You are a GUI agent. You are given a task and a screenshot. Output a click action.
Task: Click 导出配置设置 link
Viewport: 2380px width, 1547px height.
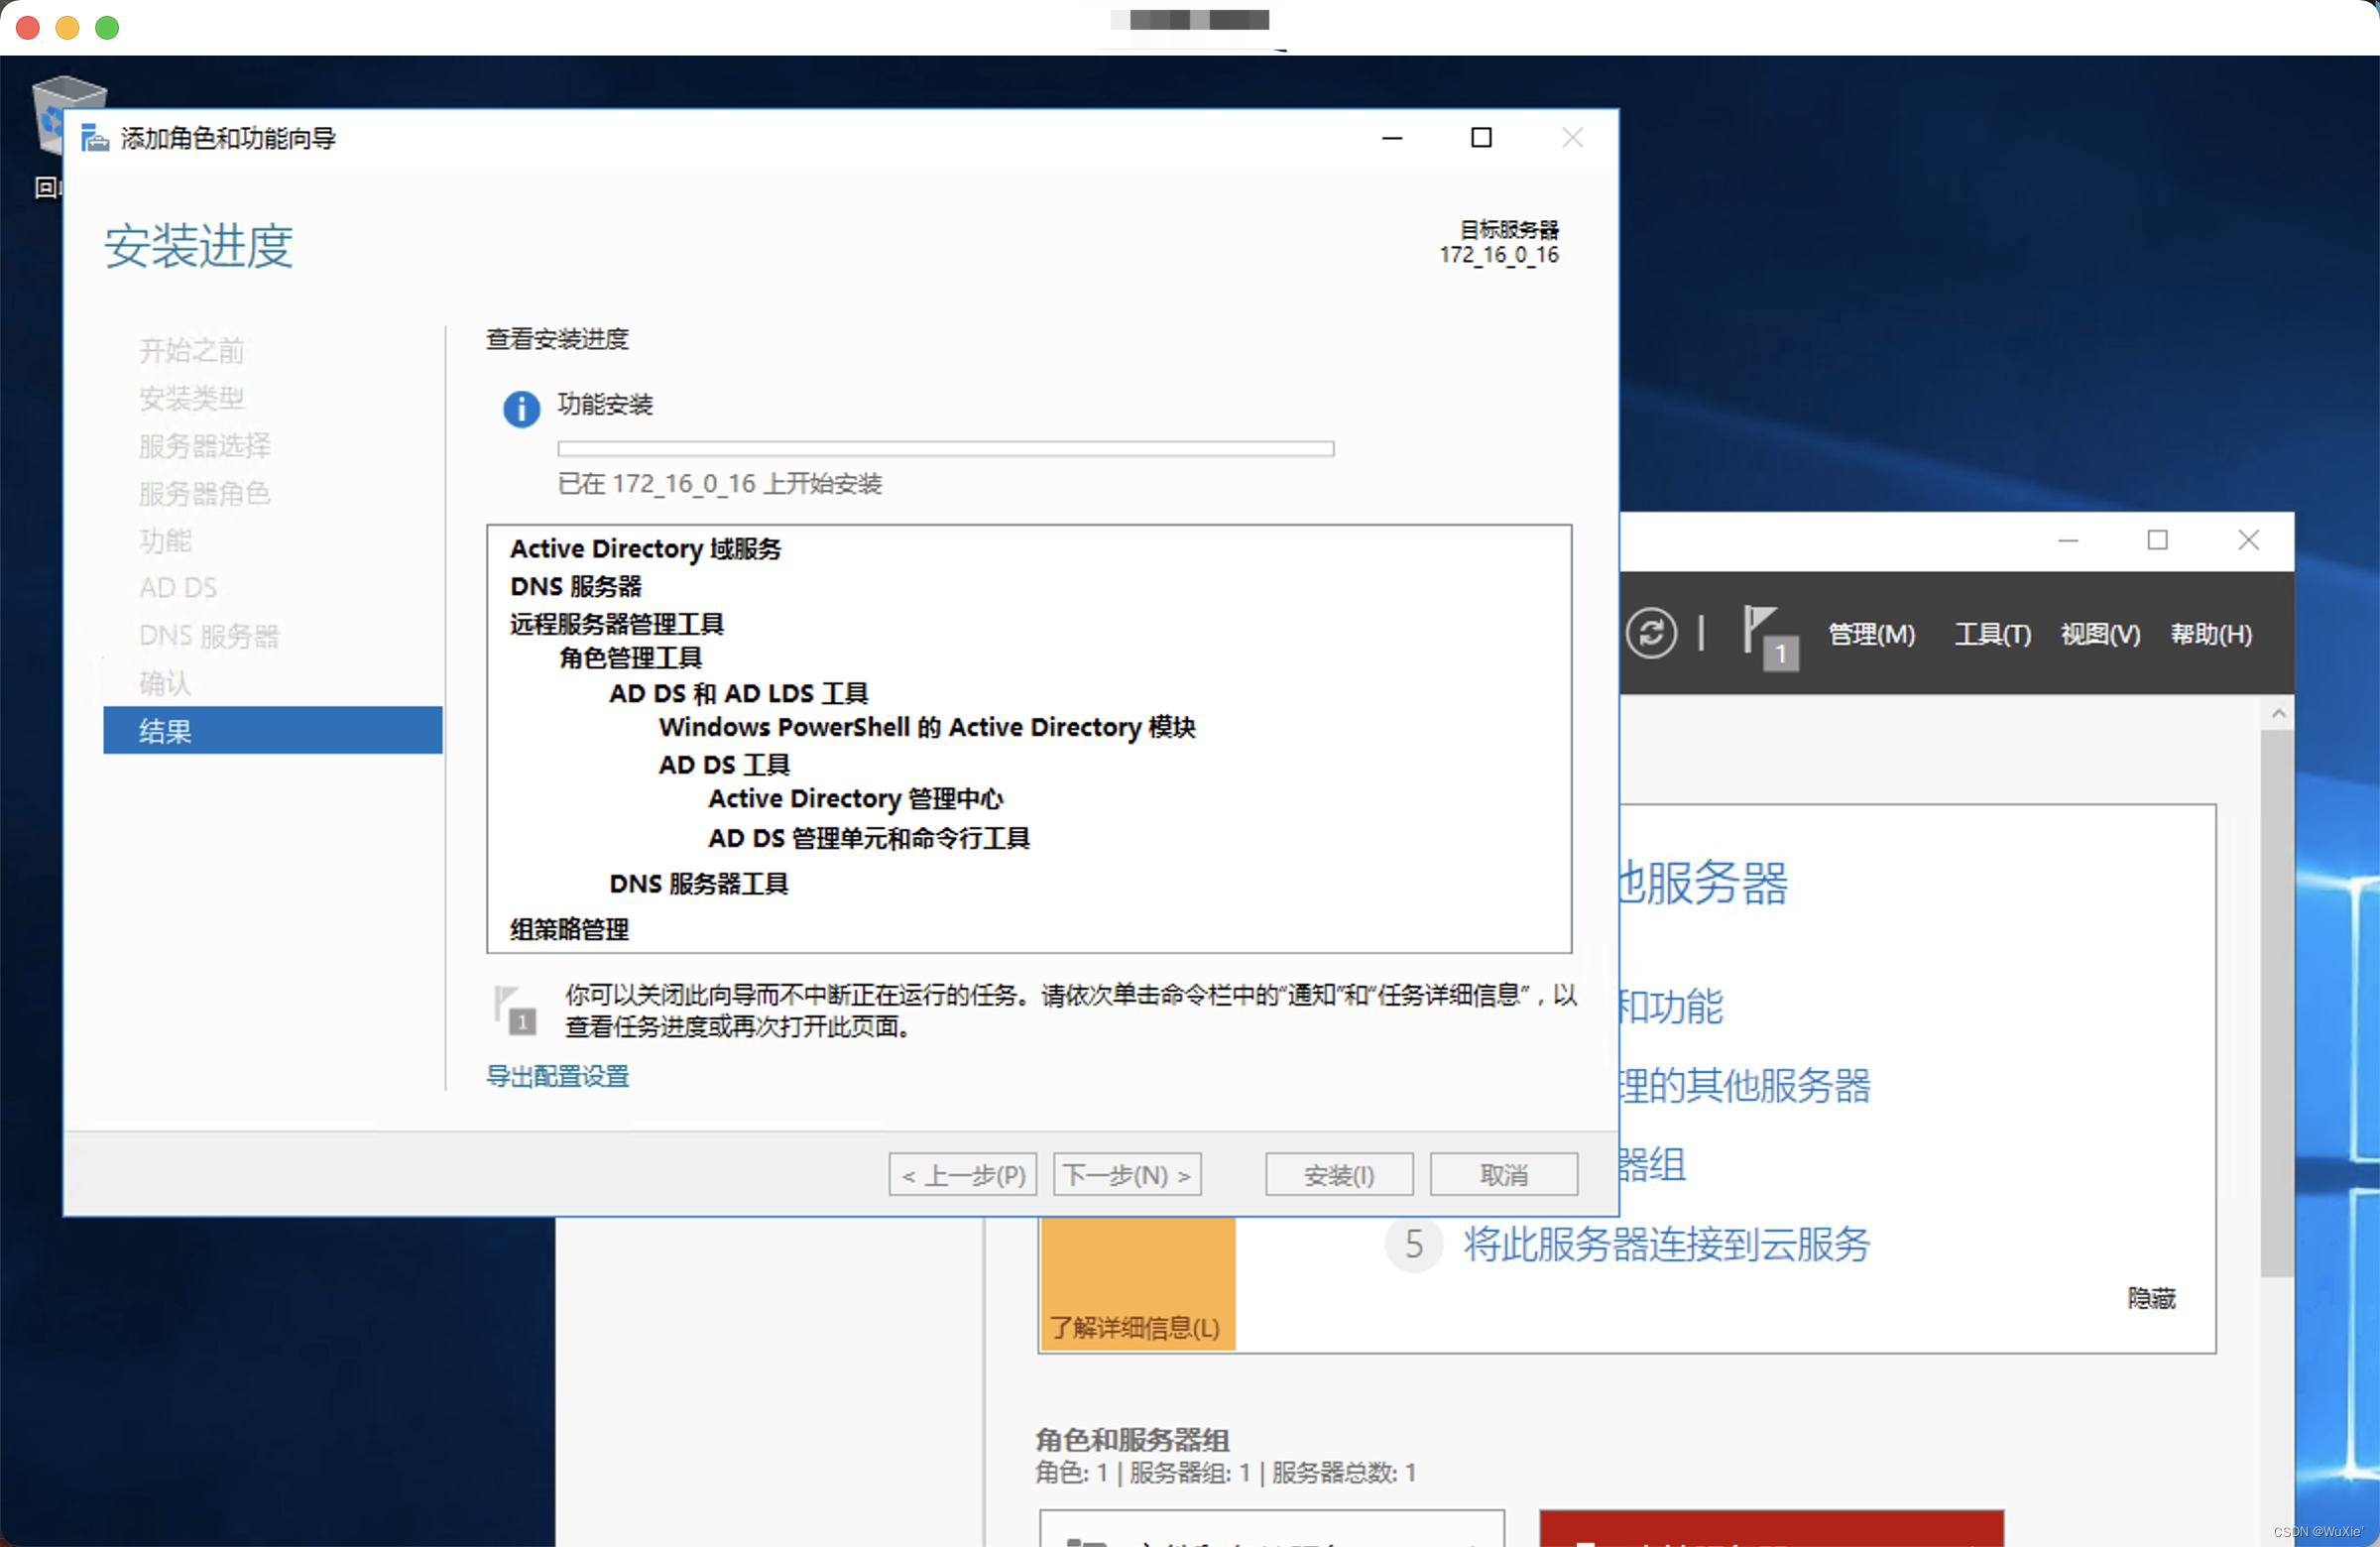(x=557, y=1076)
